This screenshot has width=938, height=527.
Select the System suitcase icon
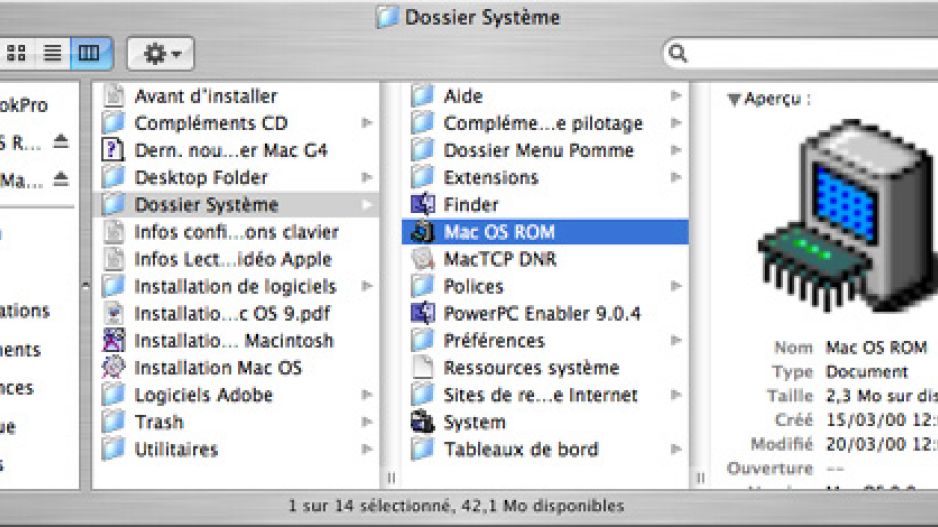click(x=423, y=422)
